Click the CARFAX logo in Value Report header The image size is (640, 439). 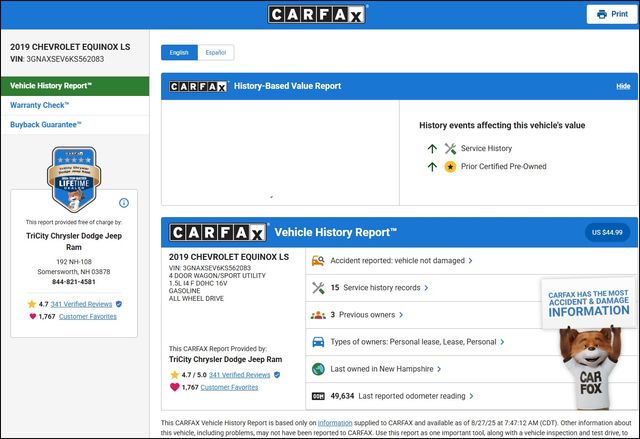pyautogui.click(x=198, y=86)
